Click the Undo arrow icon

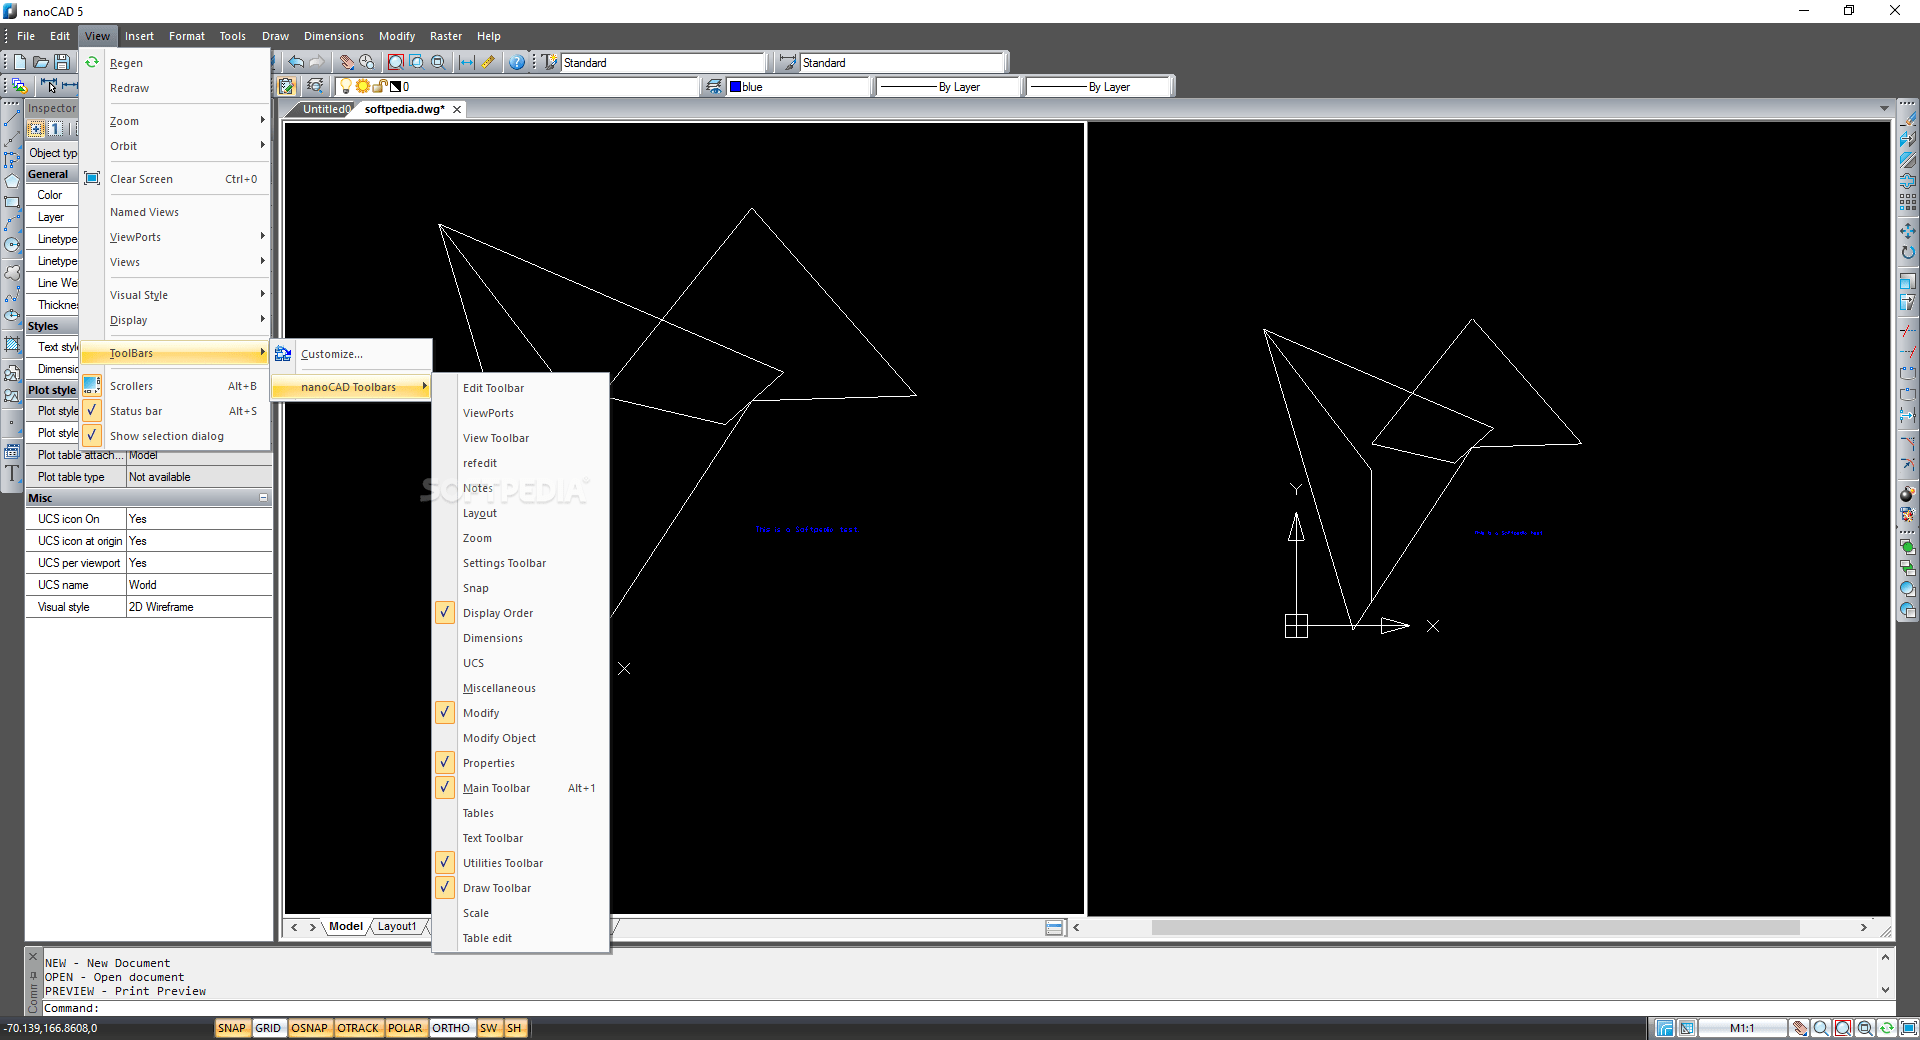click(296, 62)
